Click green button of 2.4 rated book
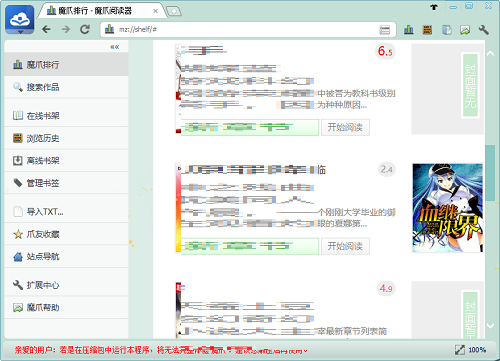500x361 pixels. 250,246
